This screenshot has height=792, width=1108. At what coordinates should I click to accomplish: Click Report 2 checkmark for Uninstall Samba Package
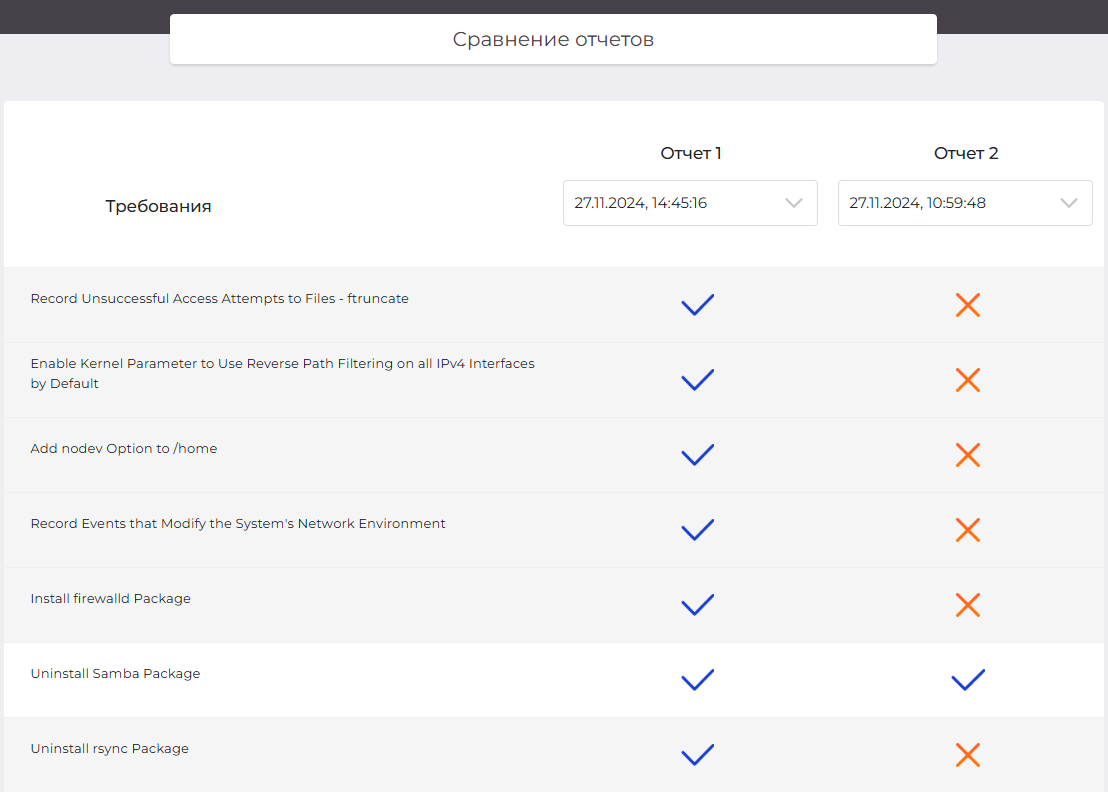968,679
